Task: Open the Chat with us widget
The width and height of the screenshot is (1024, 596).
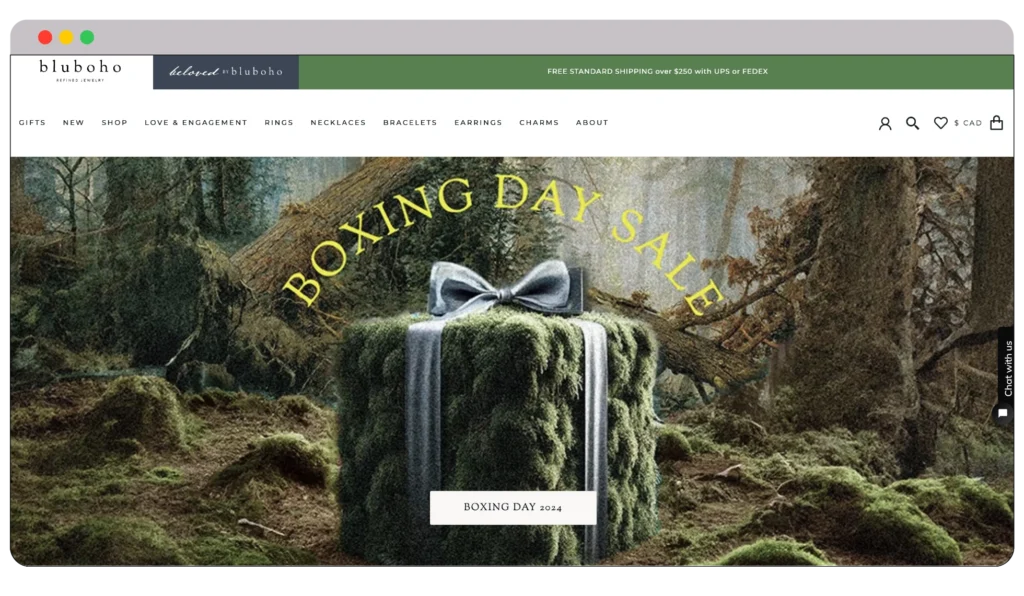Action: click(1007, 368)
